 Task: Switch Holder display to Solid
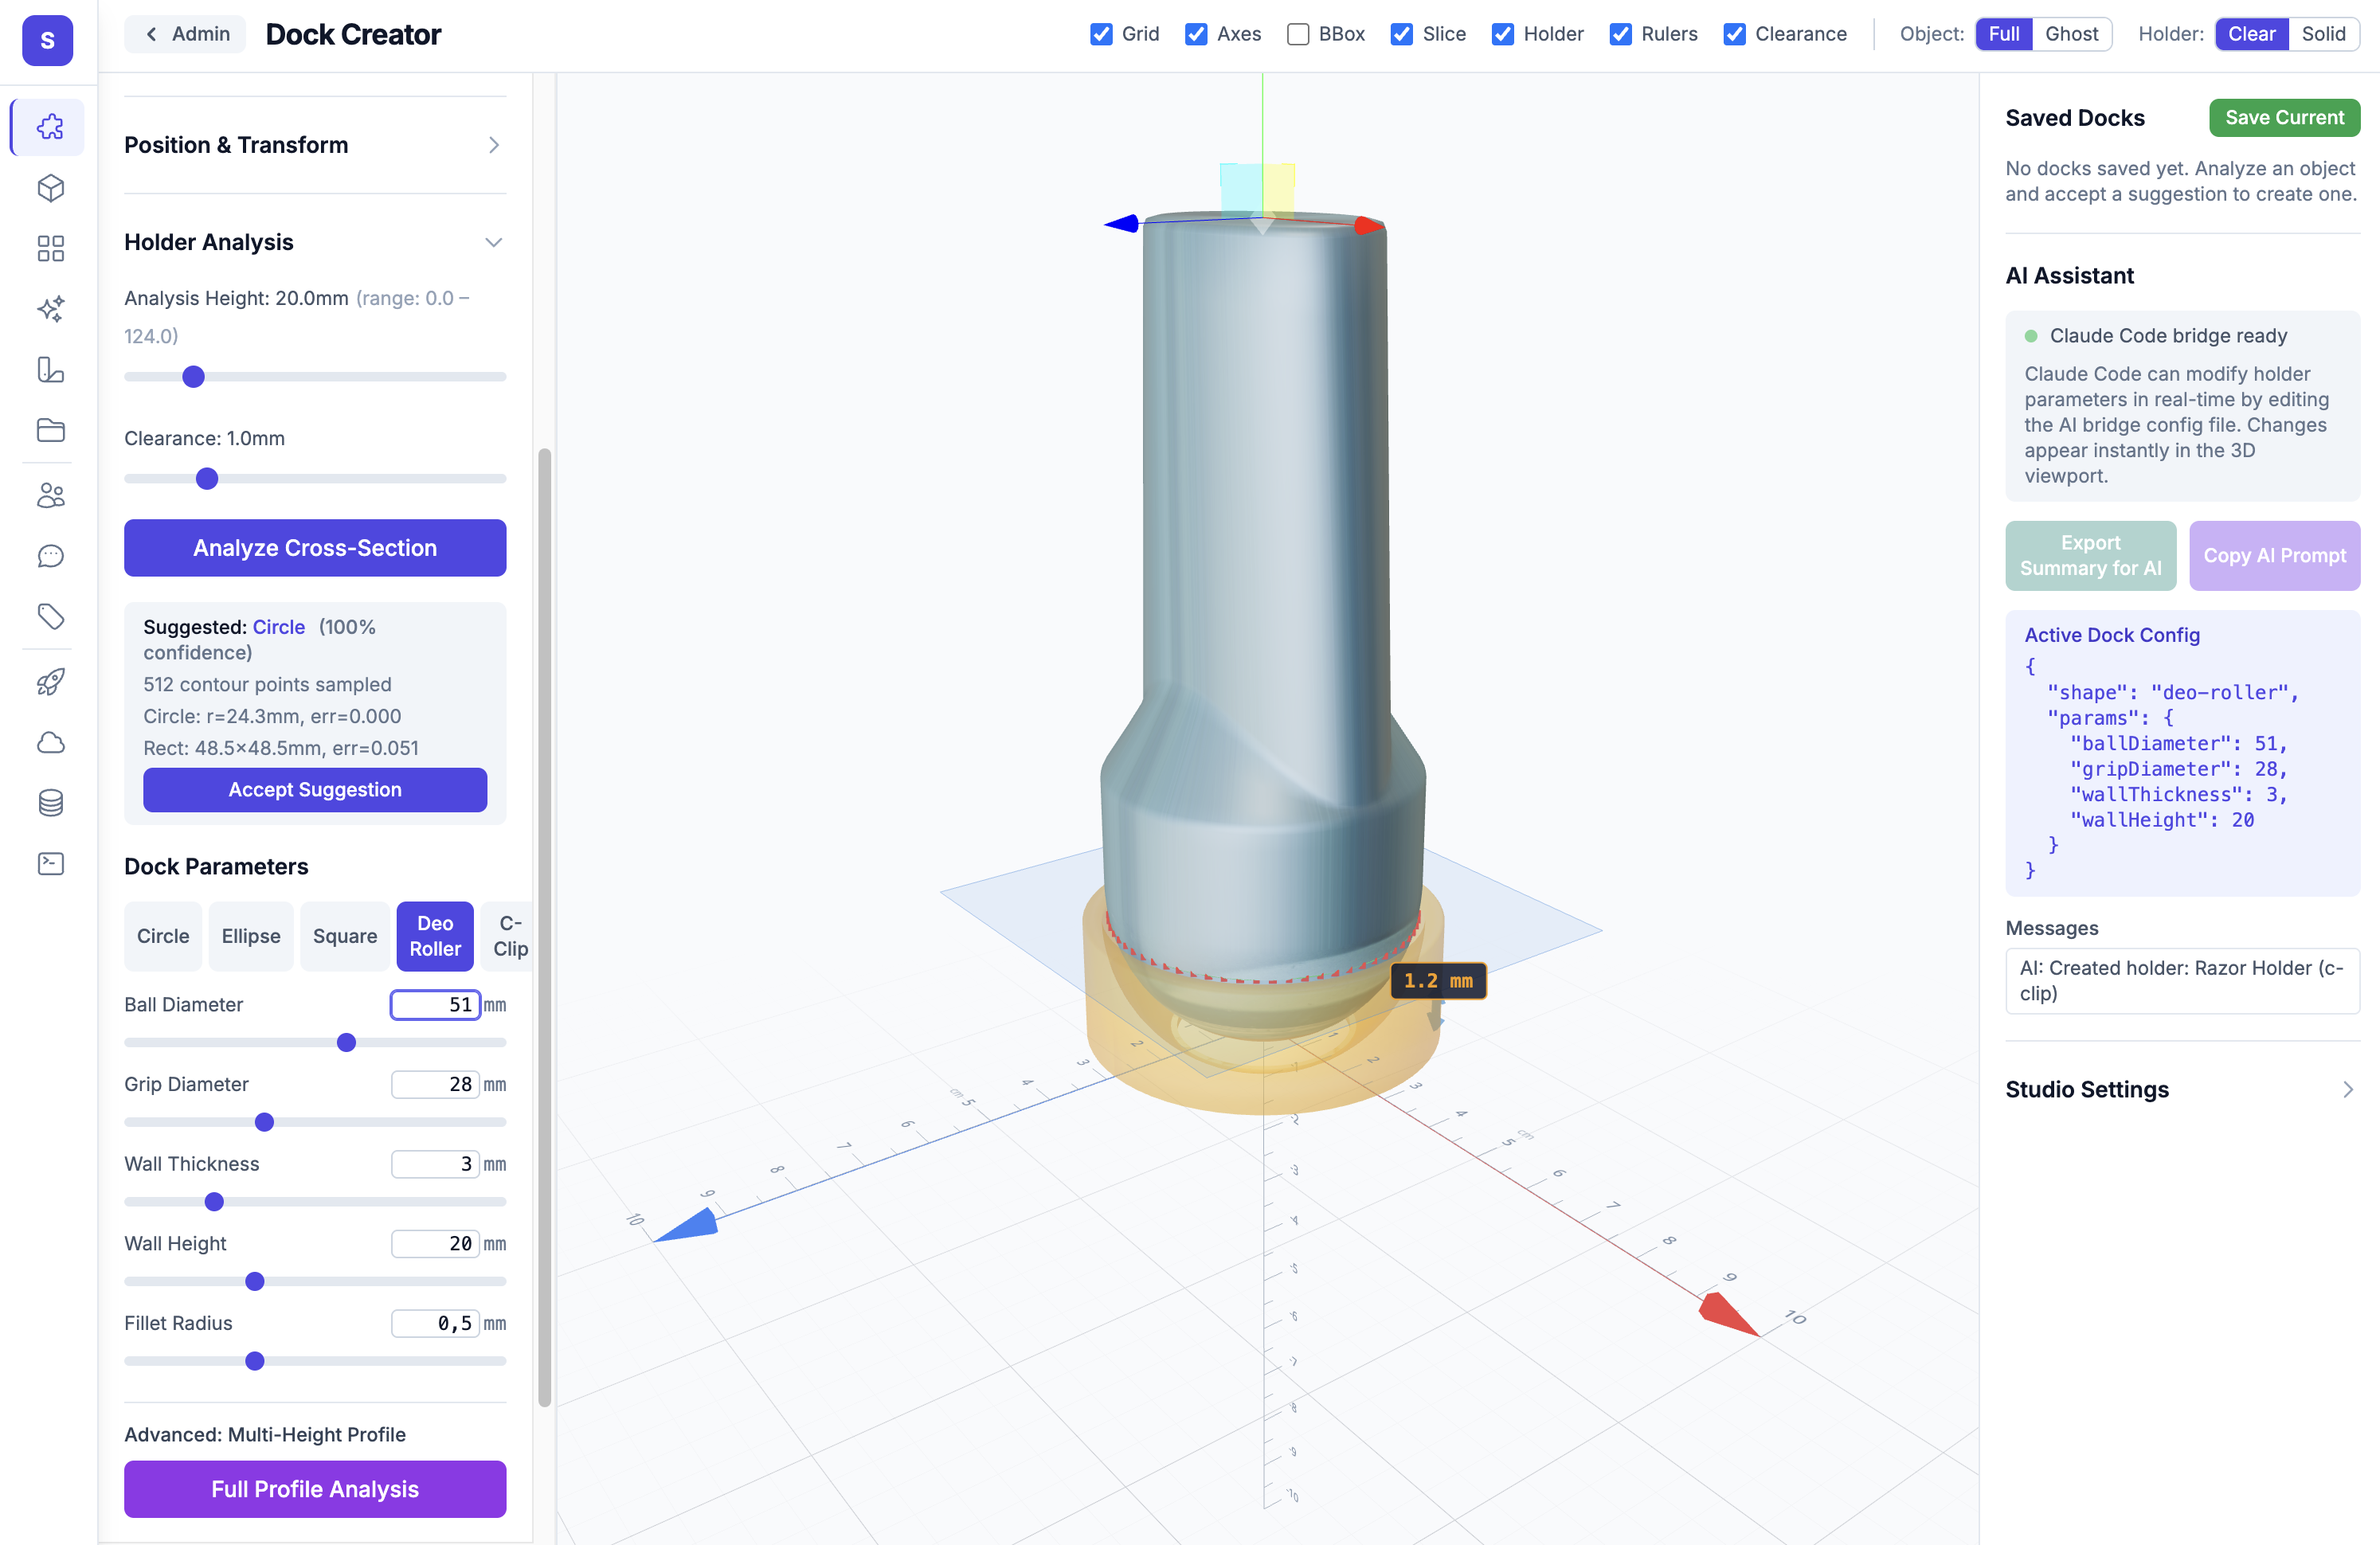2324,33
